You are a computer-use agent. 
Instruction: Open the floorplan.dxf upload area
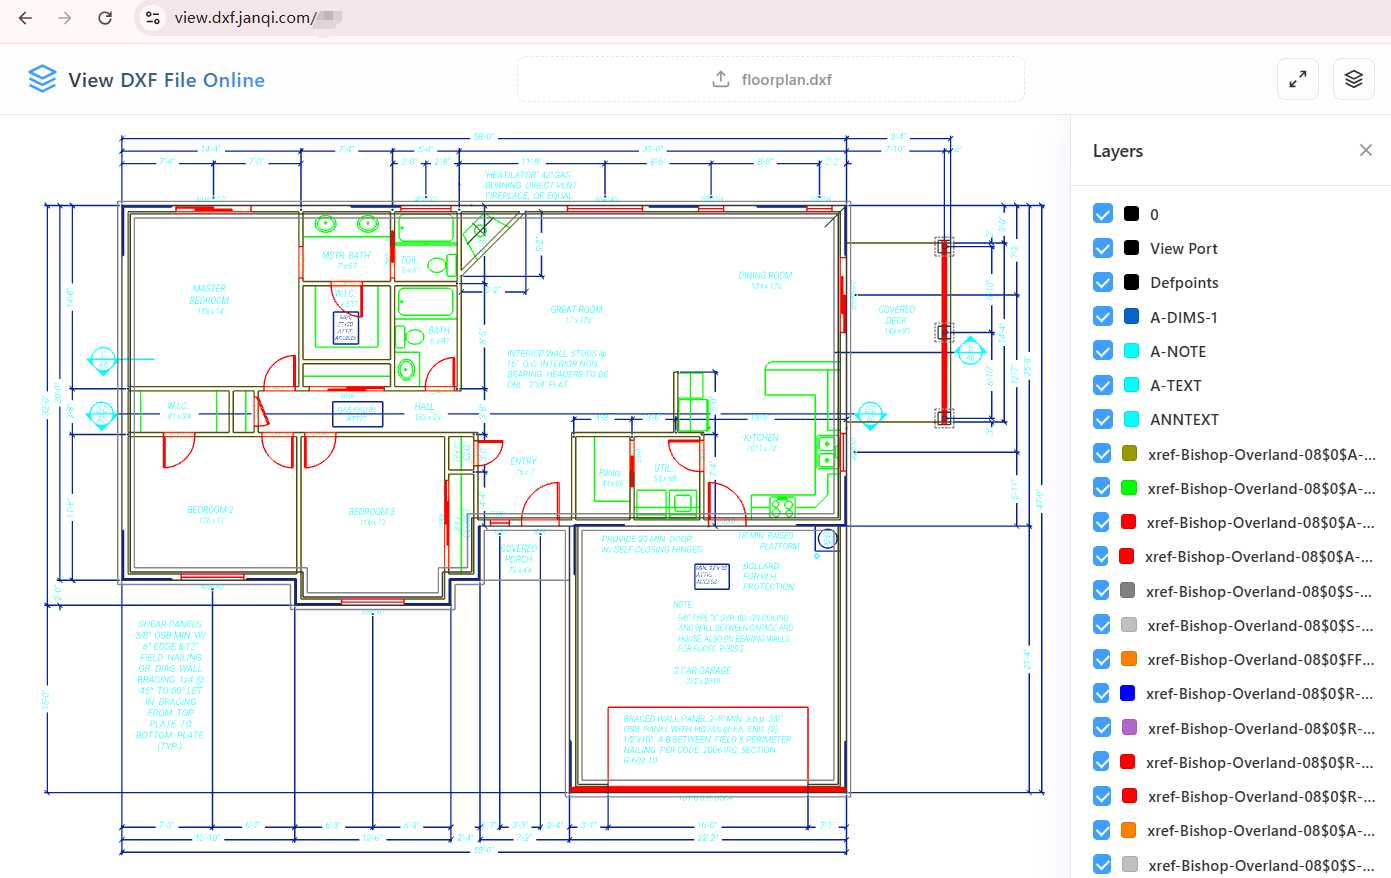click(x=771, y=79)
